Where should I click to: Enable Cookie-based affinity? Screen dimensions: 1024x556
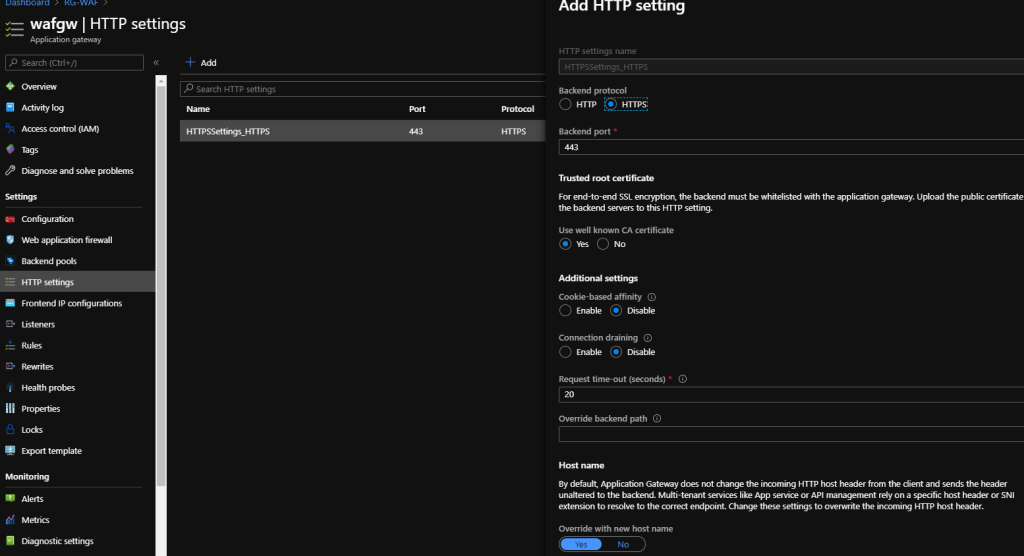tap(565, 311)
